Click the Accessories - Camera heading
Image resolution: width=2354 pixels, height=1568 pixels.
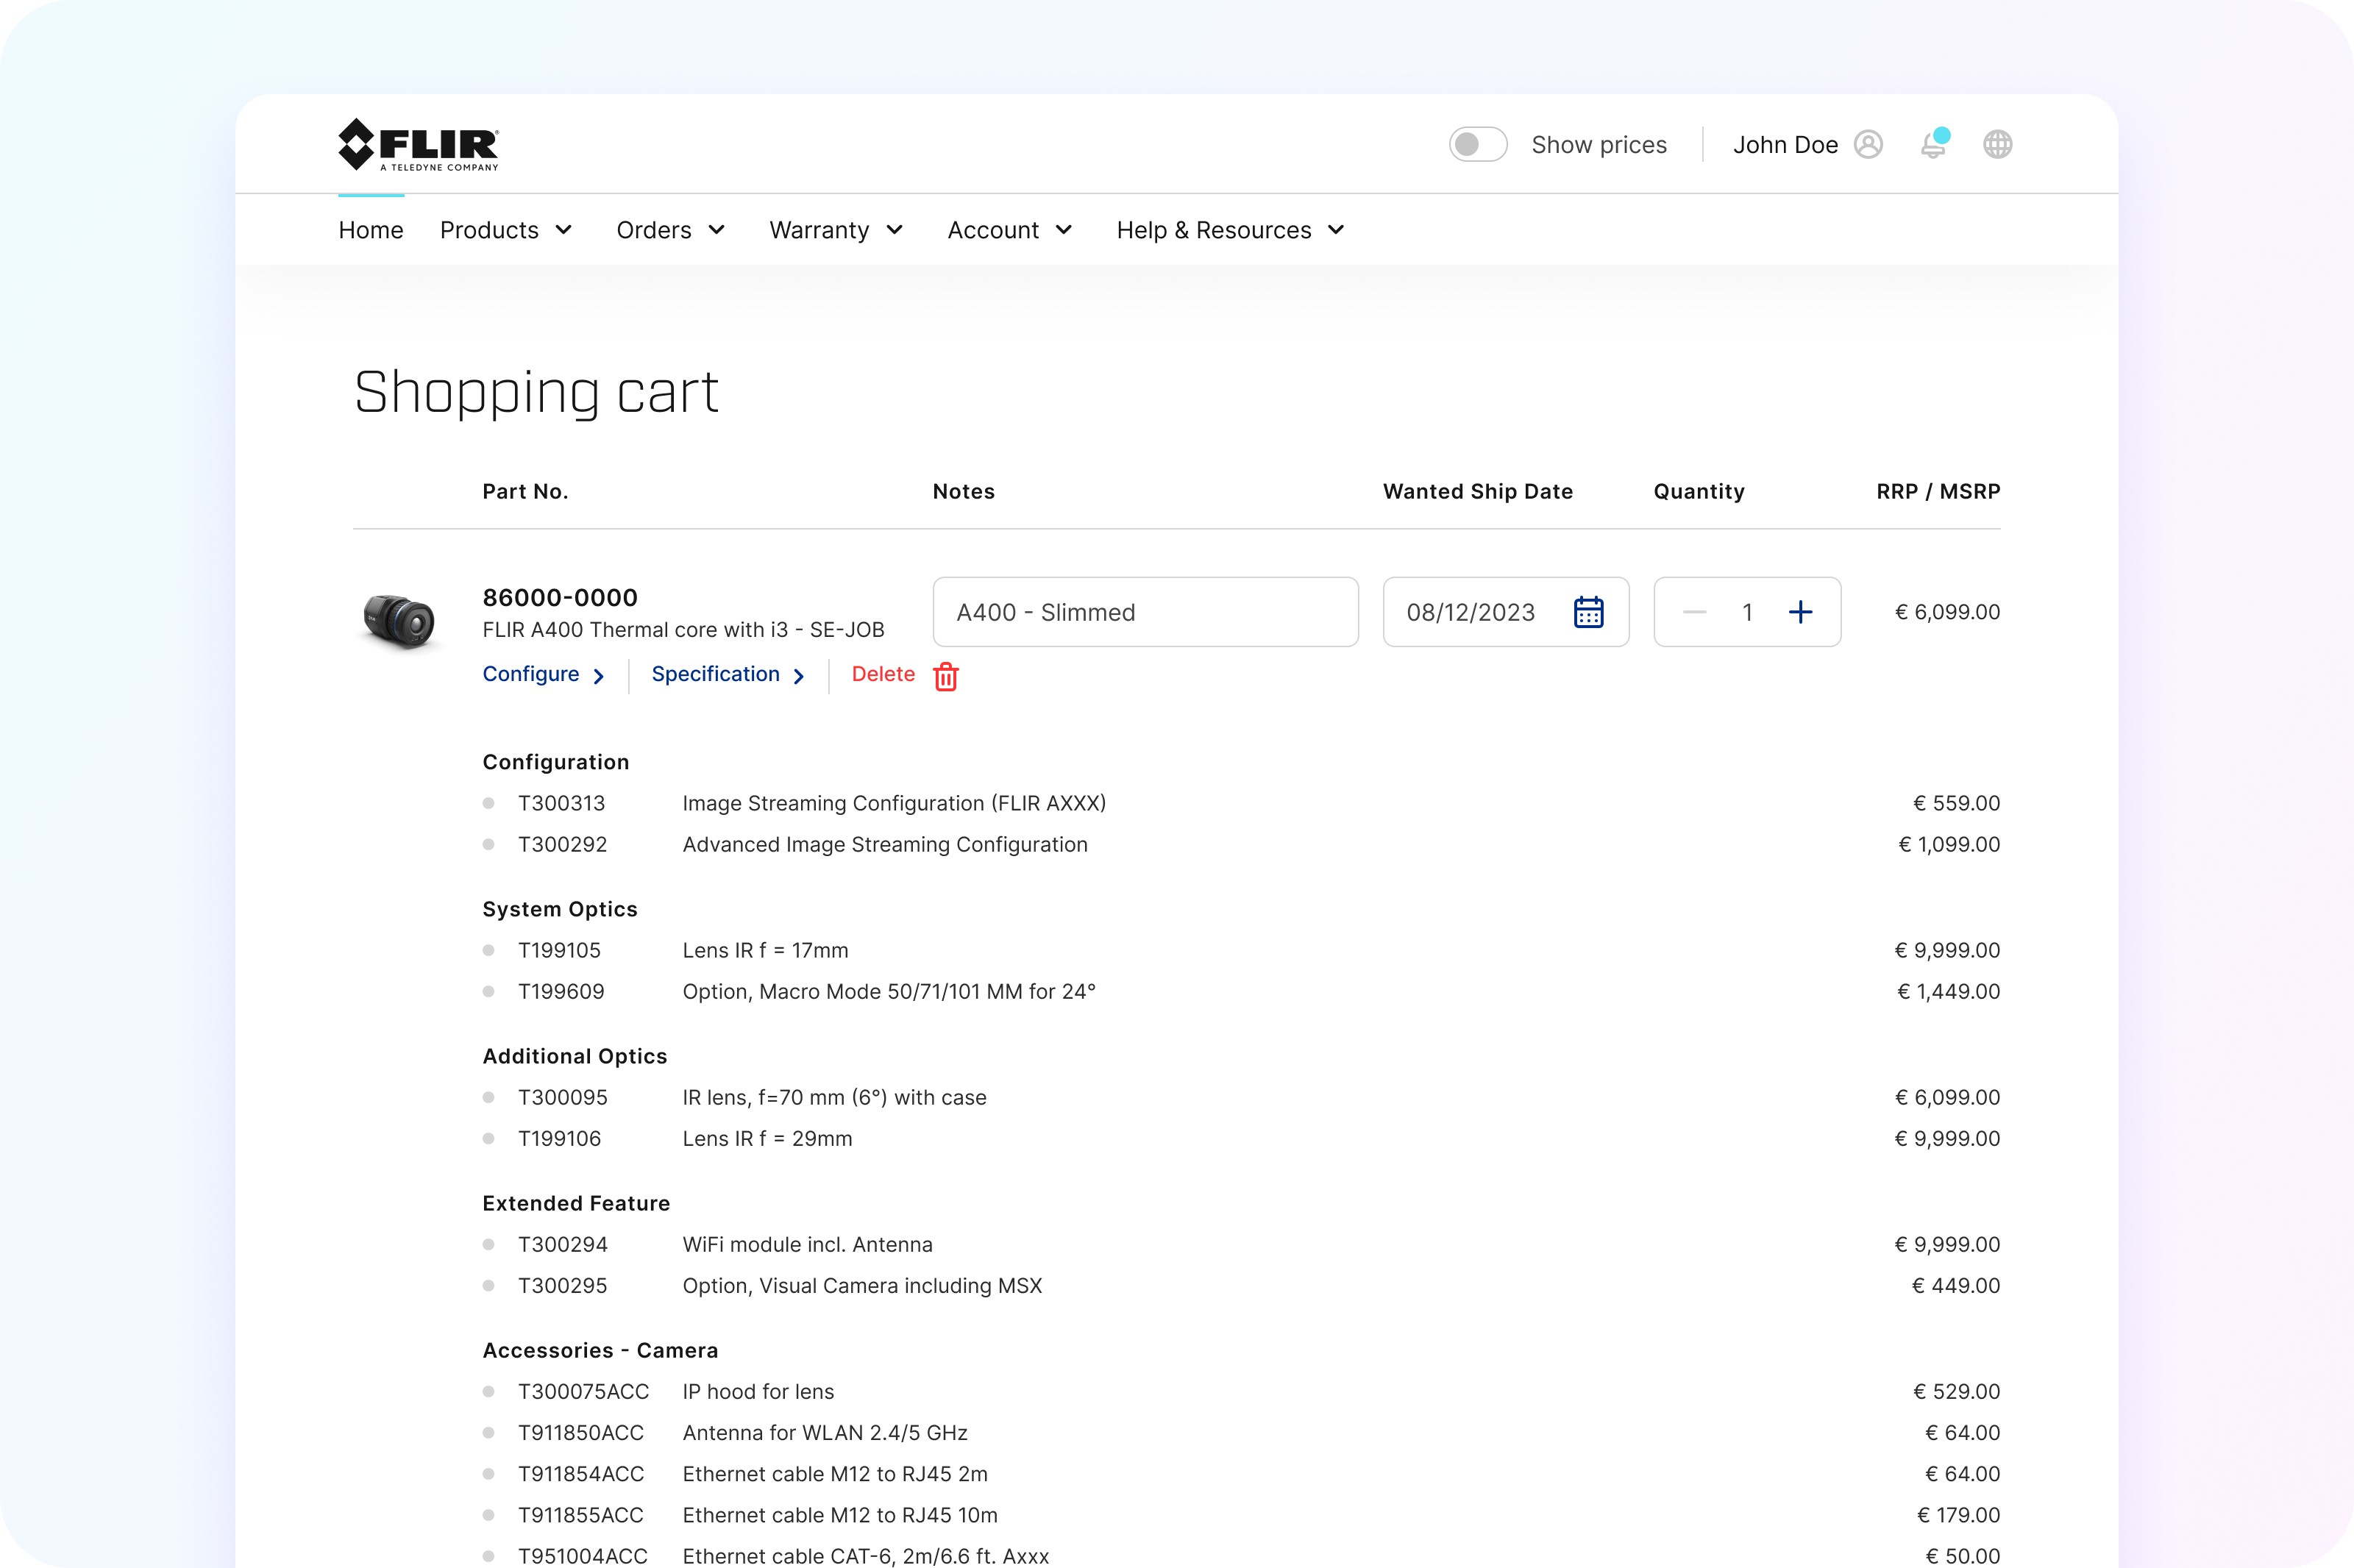[600, 1350]
